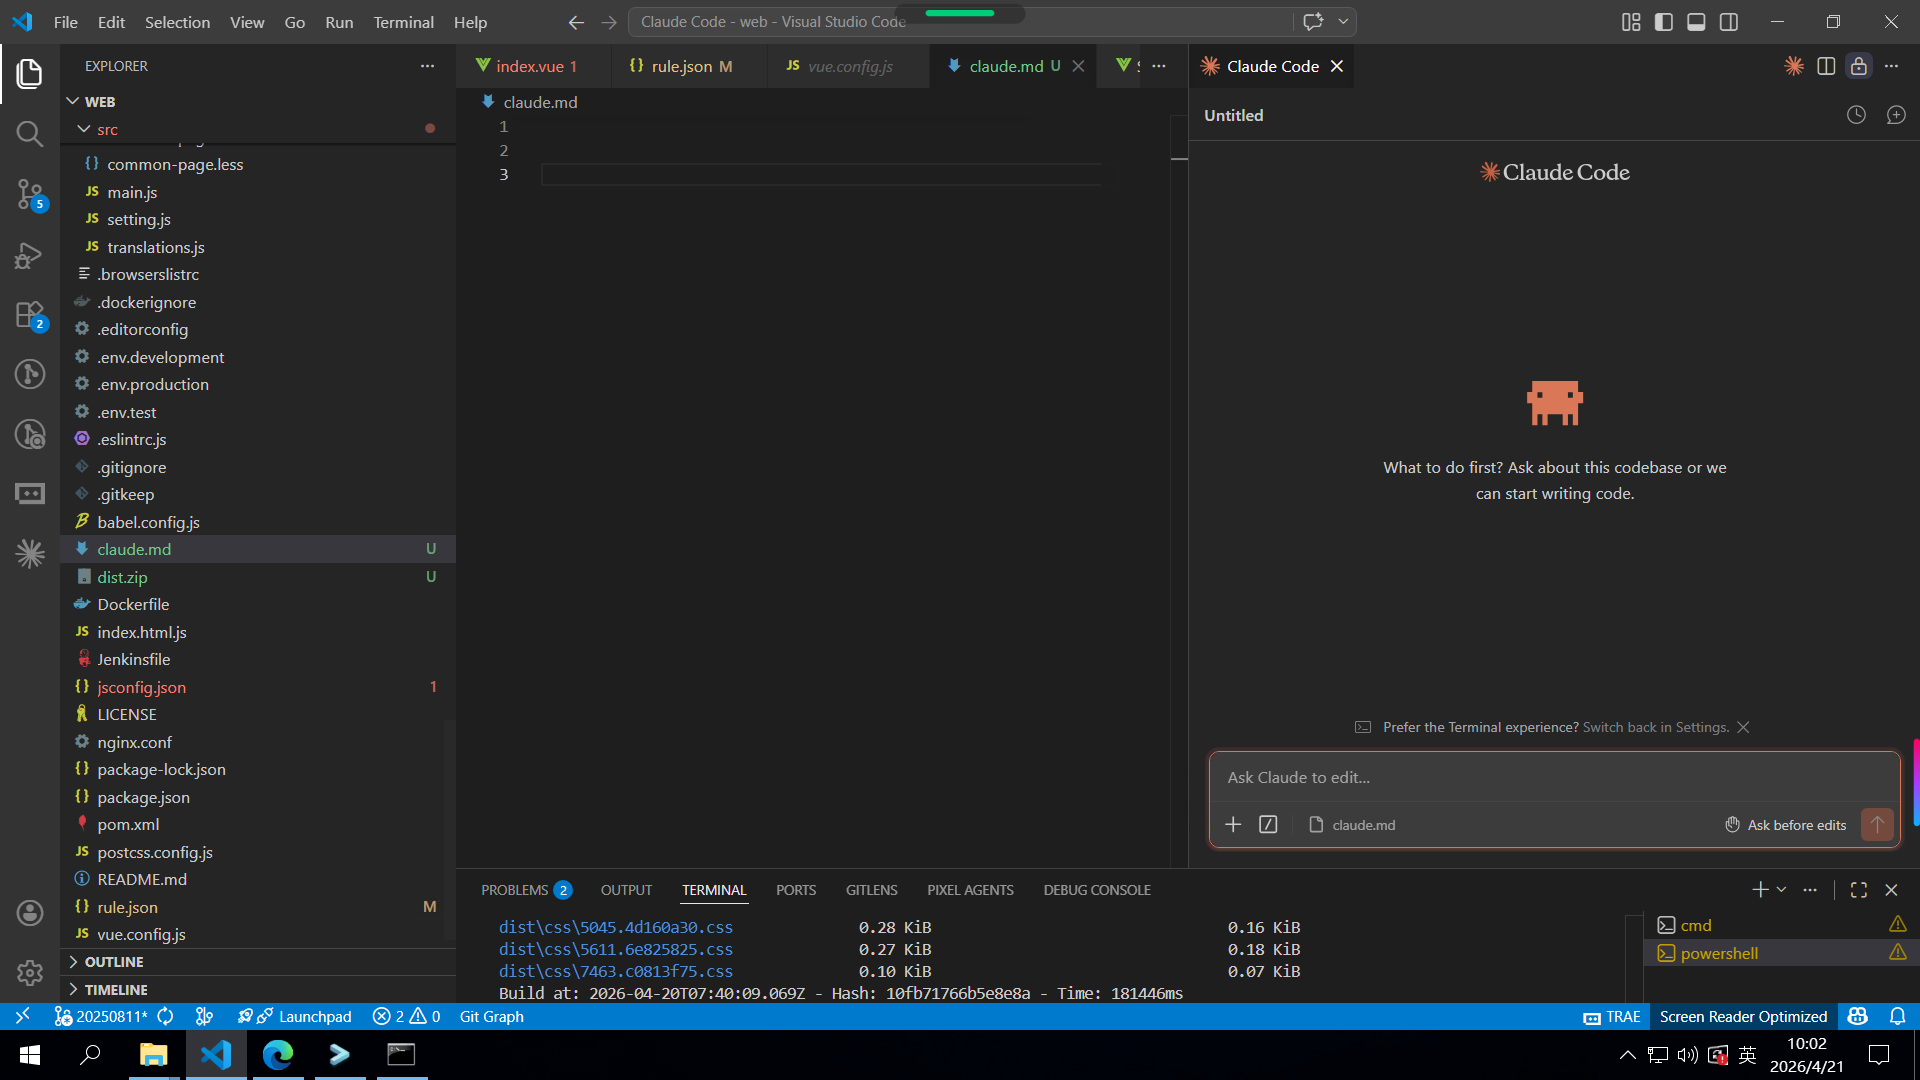The width and height of the screenshot is (1920, 1080).
Task: Open slash commands in Claude prompt box
Action: 1268,824
